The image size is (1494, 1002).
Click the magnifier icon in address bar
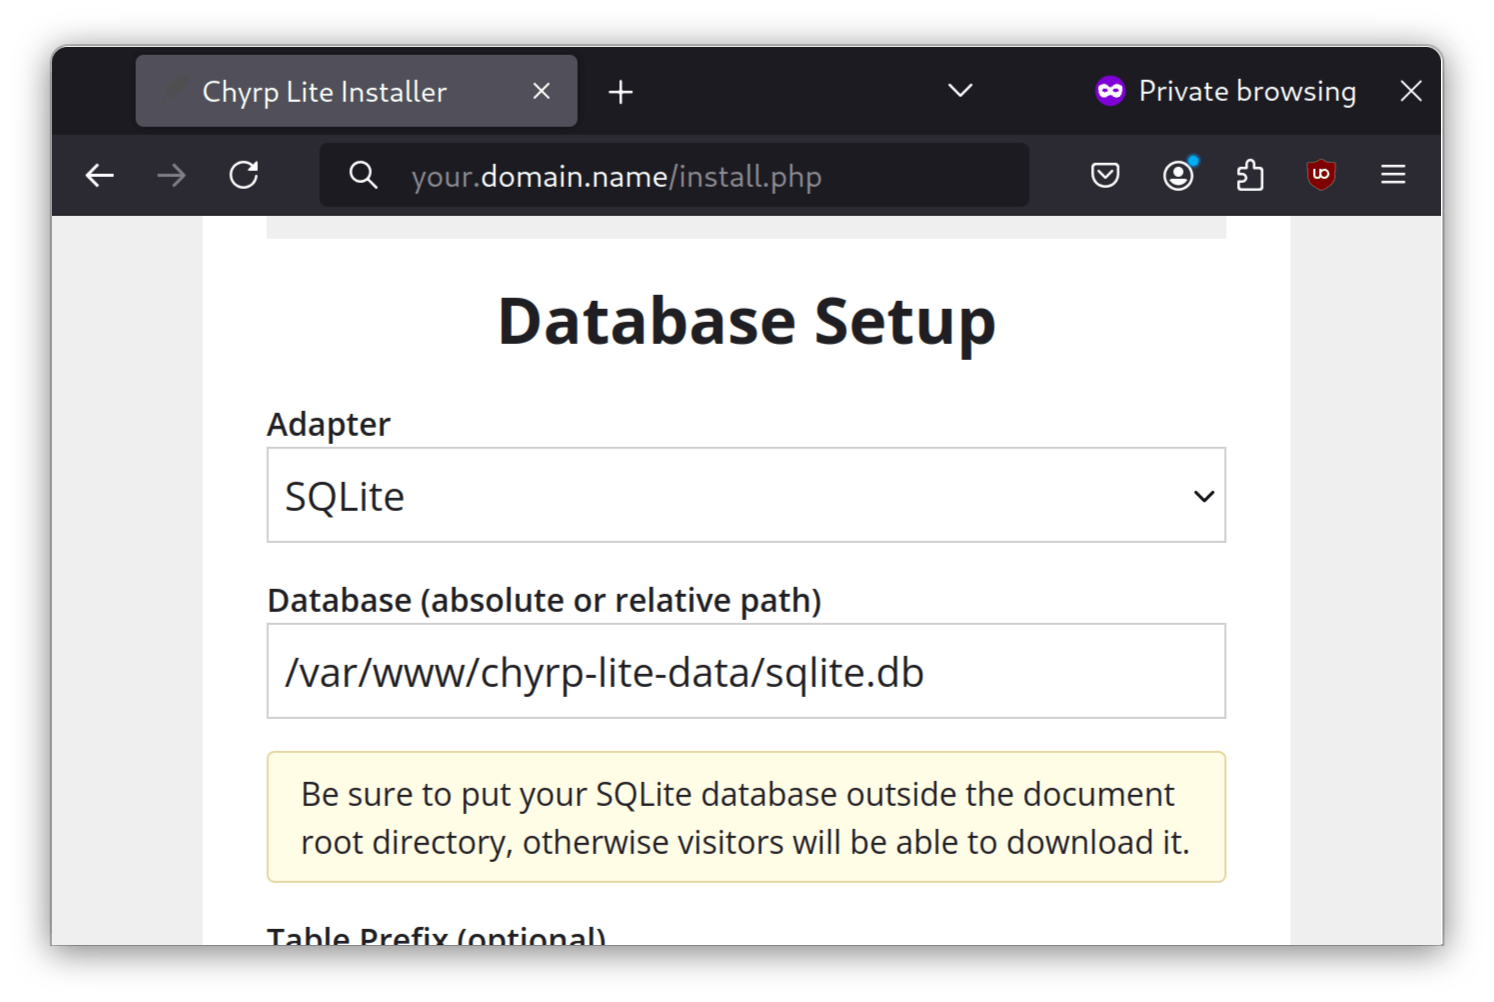[x=364, y=176]
